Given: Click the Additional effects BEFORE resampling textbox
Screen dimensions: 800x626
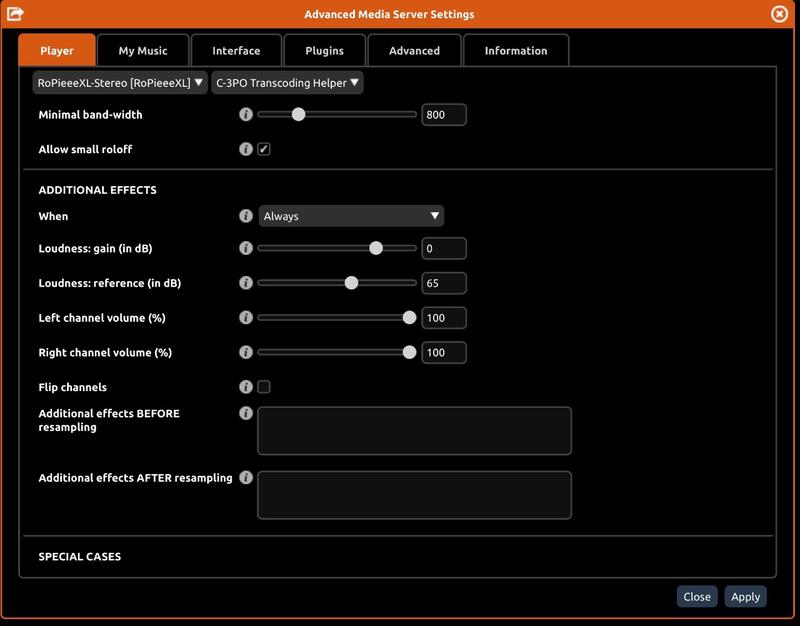Looking at the screenshot, I should (x=414, y=431).
